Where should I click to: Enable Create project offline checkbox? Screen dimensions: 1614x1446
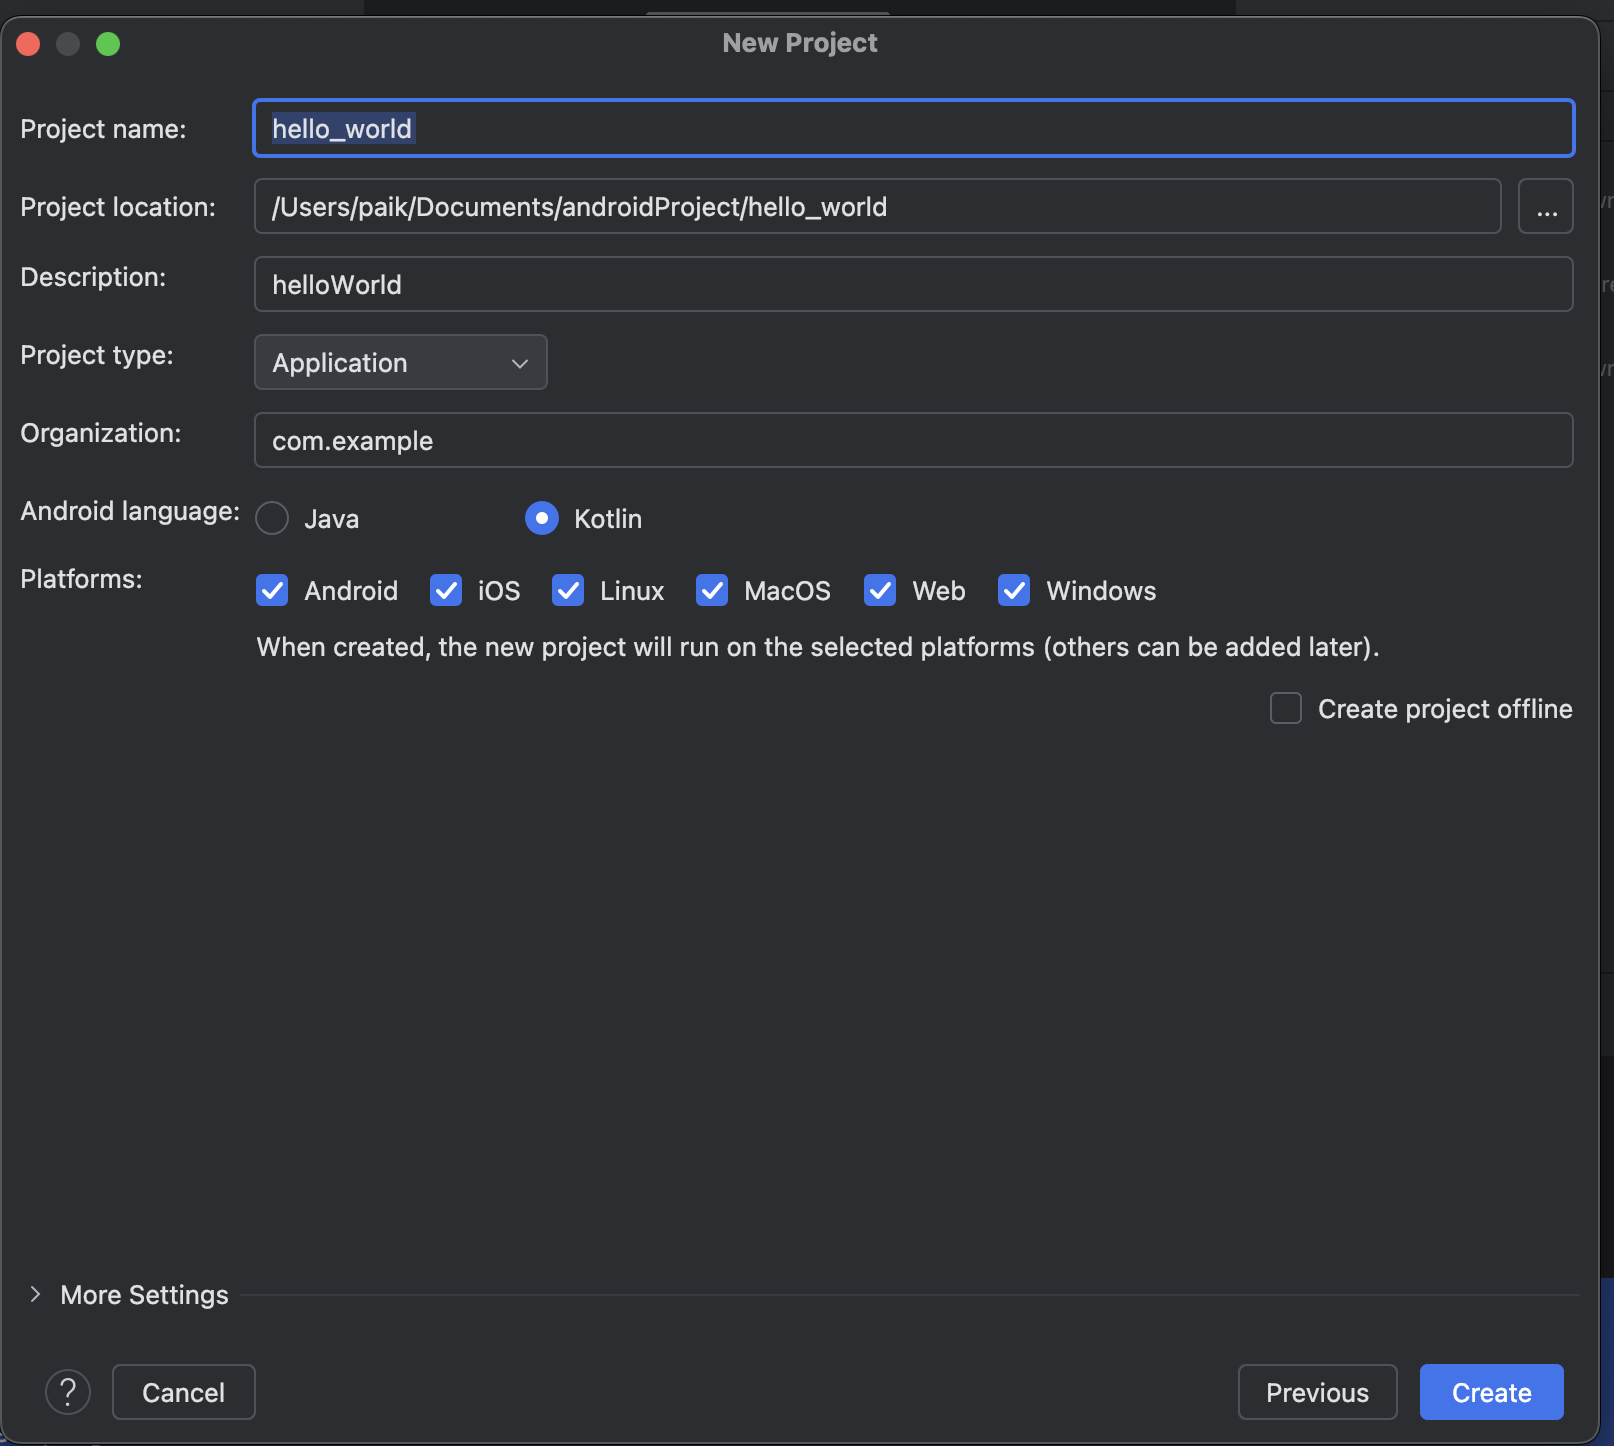click(1286, 708)
